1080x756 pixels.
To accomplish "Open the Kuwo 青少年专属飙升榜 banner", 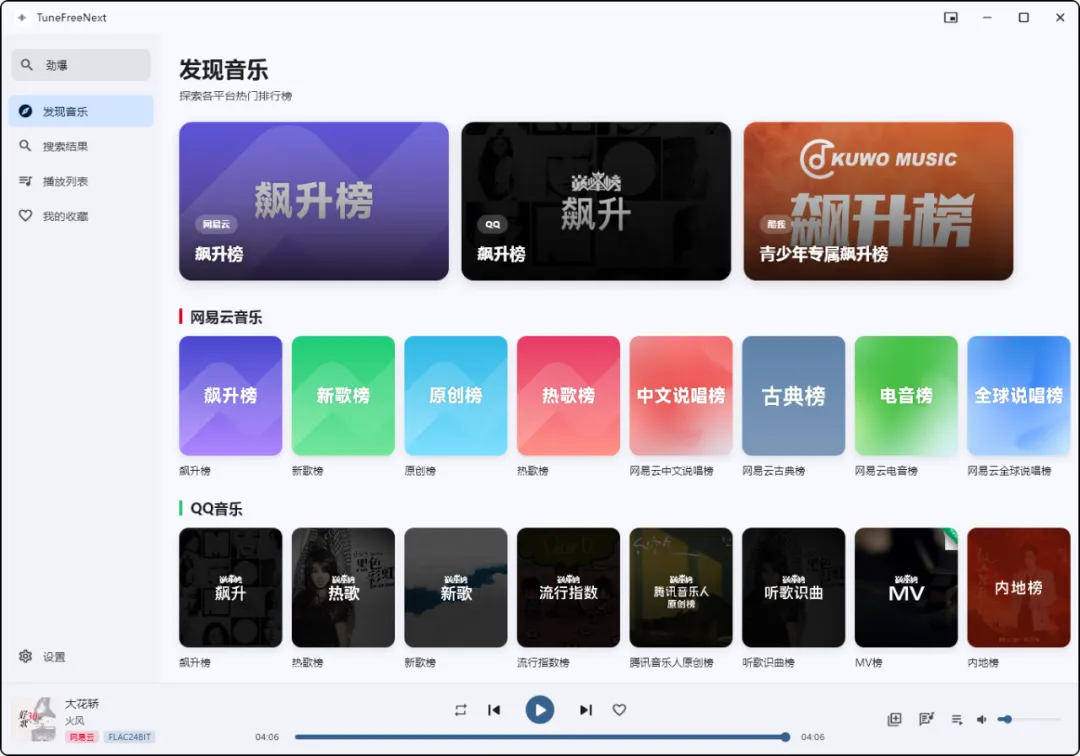I will tap(878, 201).
